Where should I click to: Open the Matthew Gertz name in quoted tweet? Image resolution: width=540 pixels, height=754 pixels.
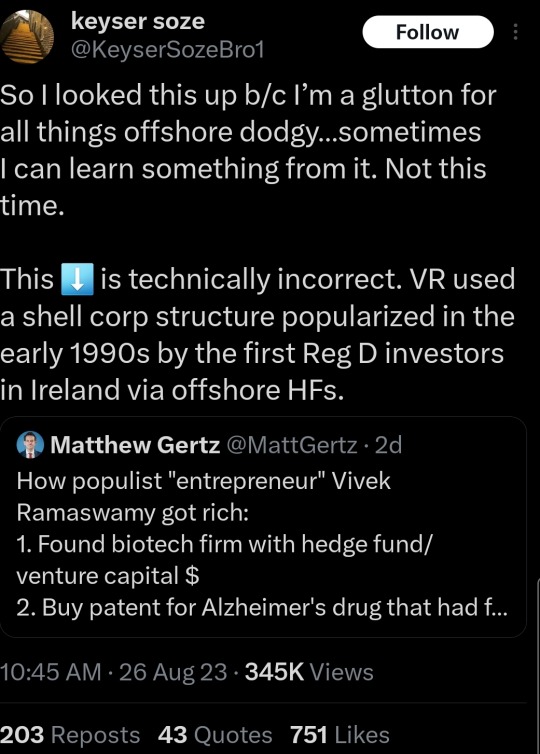[135, 445]
